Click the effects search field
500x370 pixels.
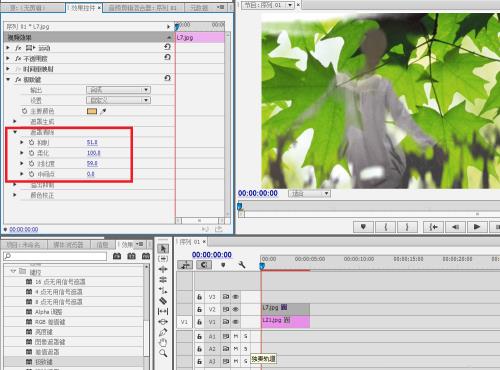(x=55, y=256)
